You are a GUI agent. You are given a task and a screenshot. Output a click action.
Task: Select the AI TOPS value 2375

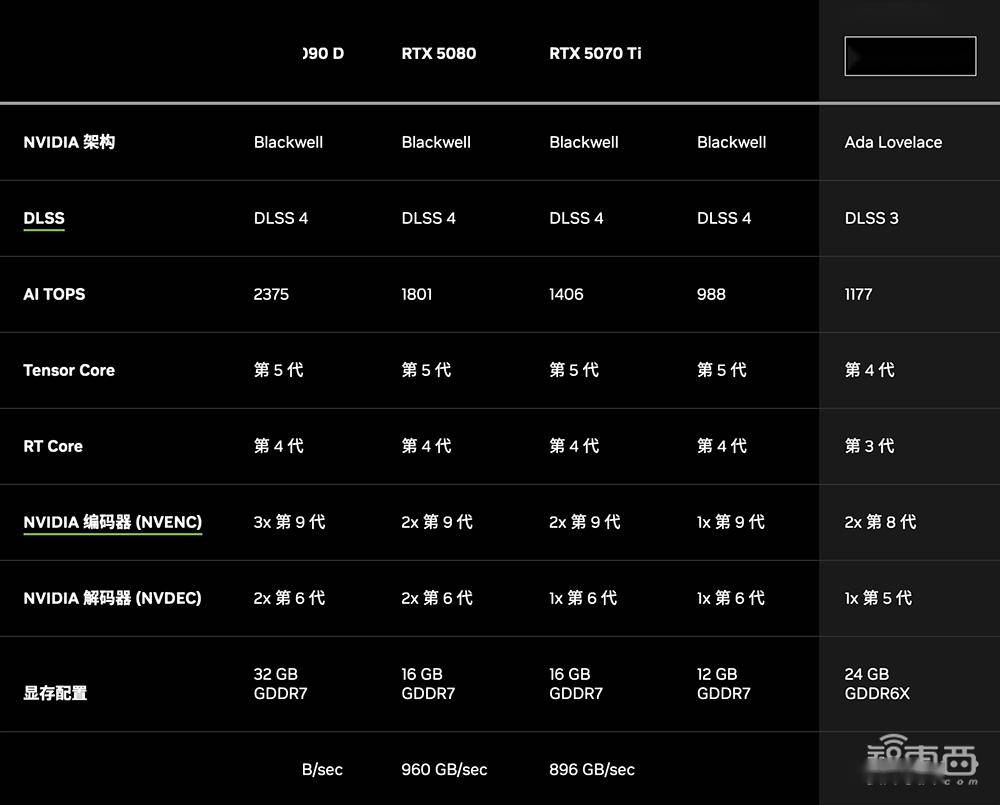pyautogui.click(x=271, y=294)
